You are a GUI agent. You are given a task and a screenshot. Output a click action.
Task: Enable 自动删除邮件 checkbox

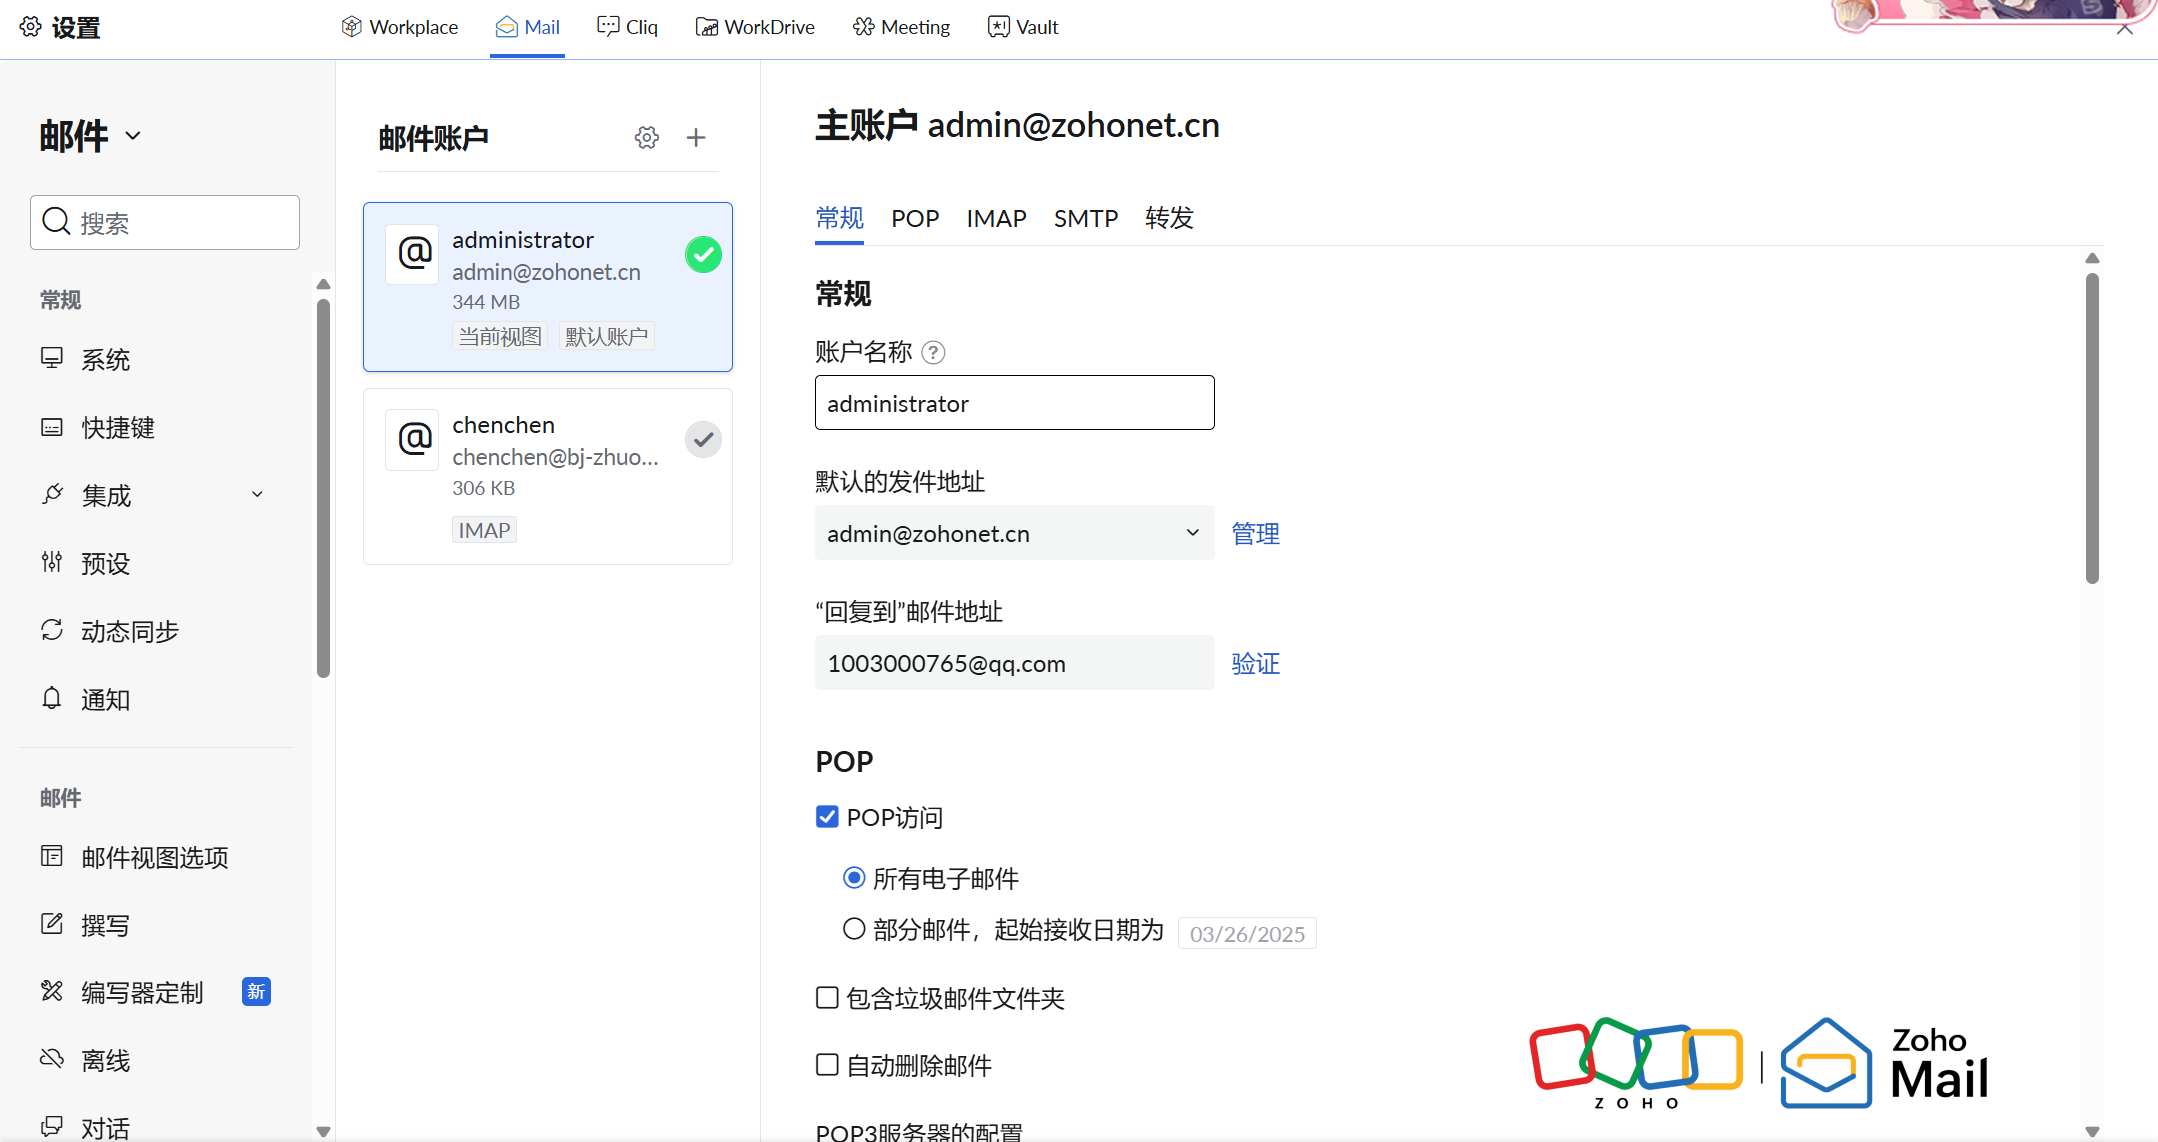click(827, 1065)
